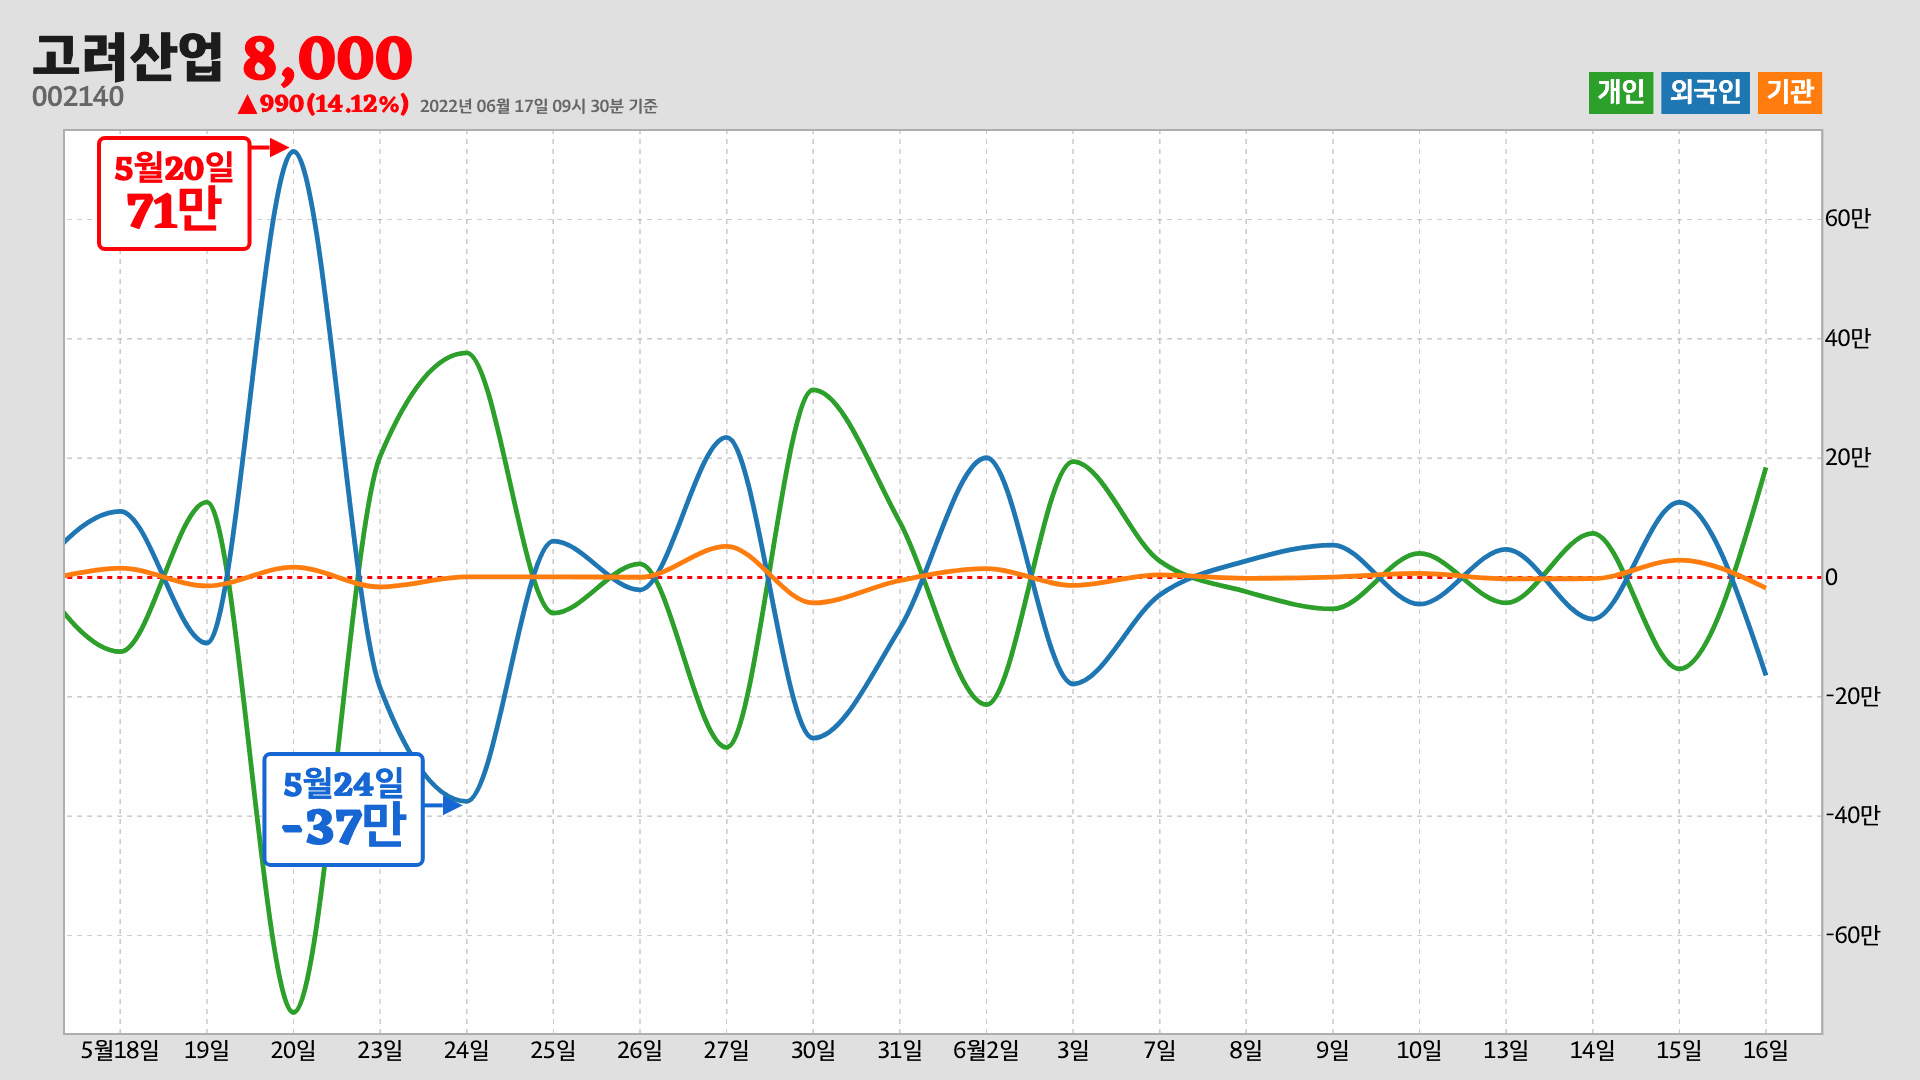Click the stock name 고려산업
The width and height of the screenshot is (1920, 1080).
coord(128,56)
